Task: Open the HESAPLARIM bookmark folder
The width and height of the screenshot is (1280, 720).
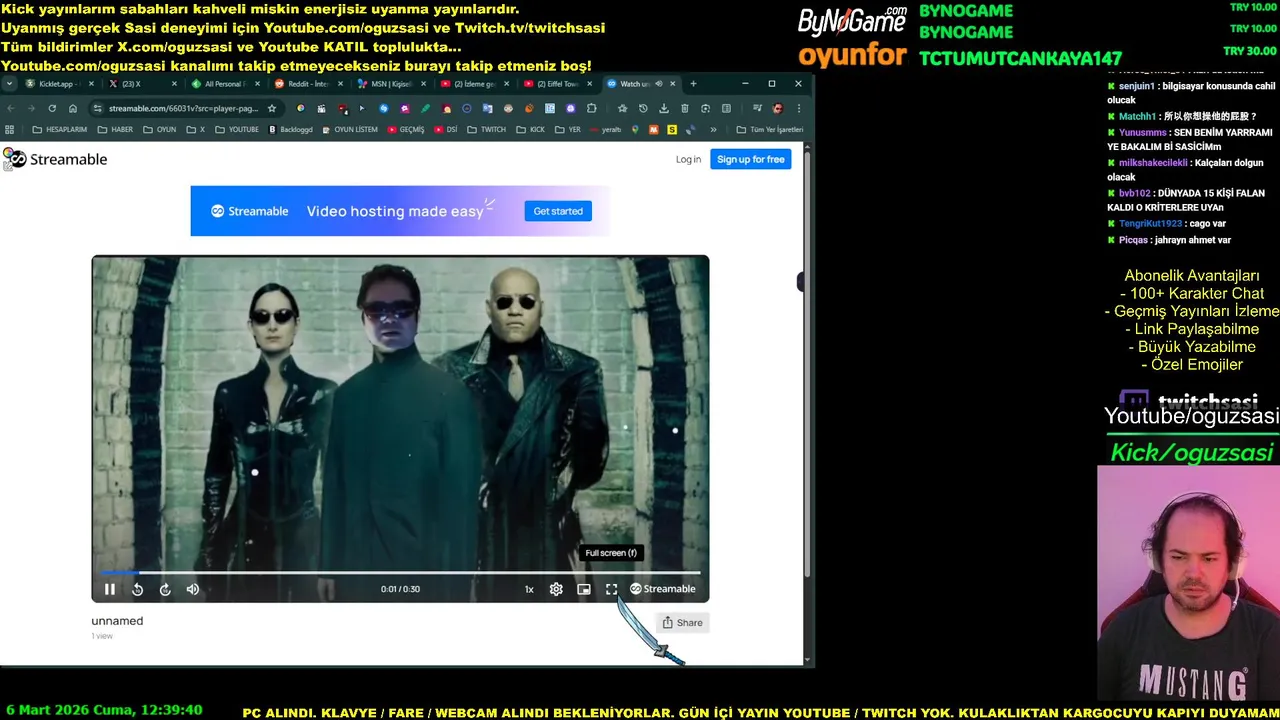Action: pos(60,129)
